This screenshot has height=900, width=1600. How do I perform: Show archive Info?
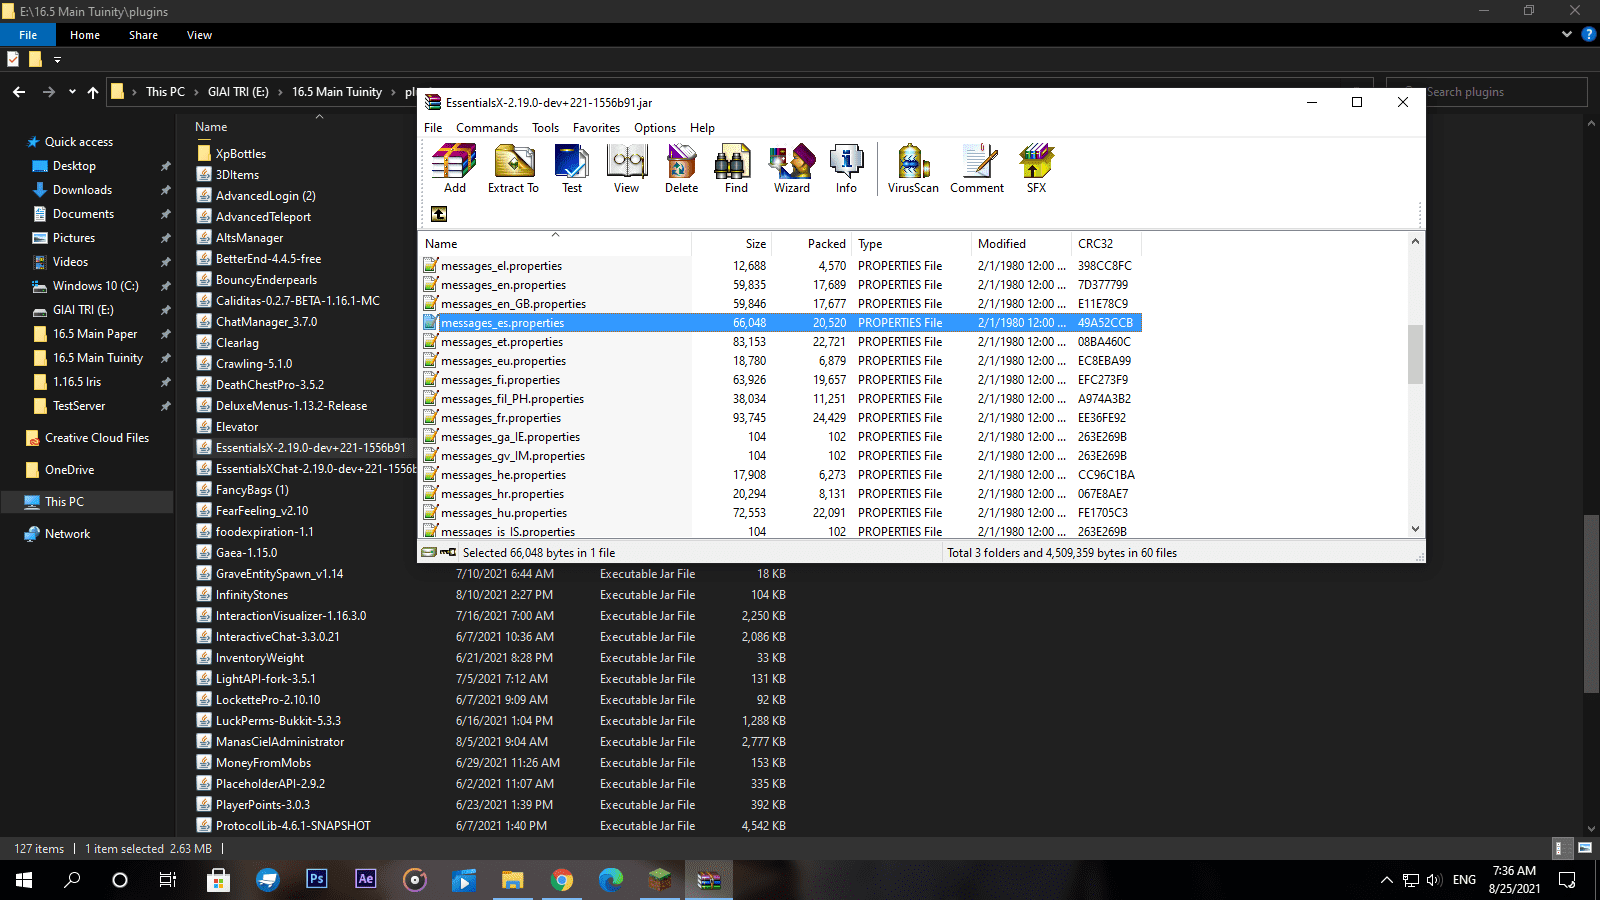(x=847, y=168)
